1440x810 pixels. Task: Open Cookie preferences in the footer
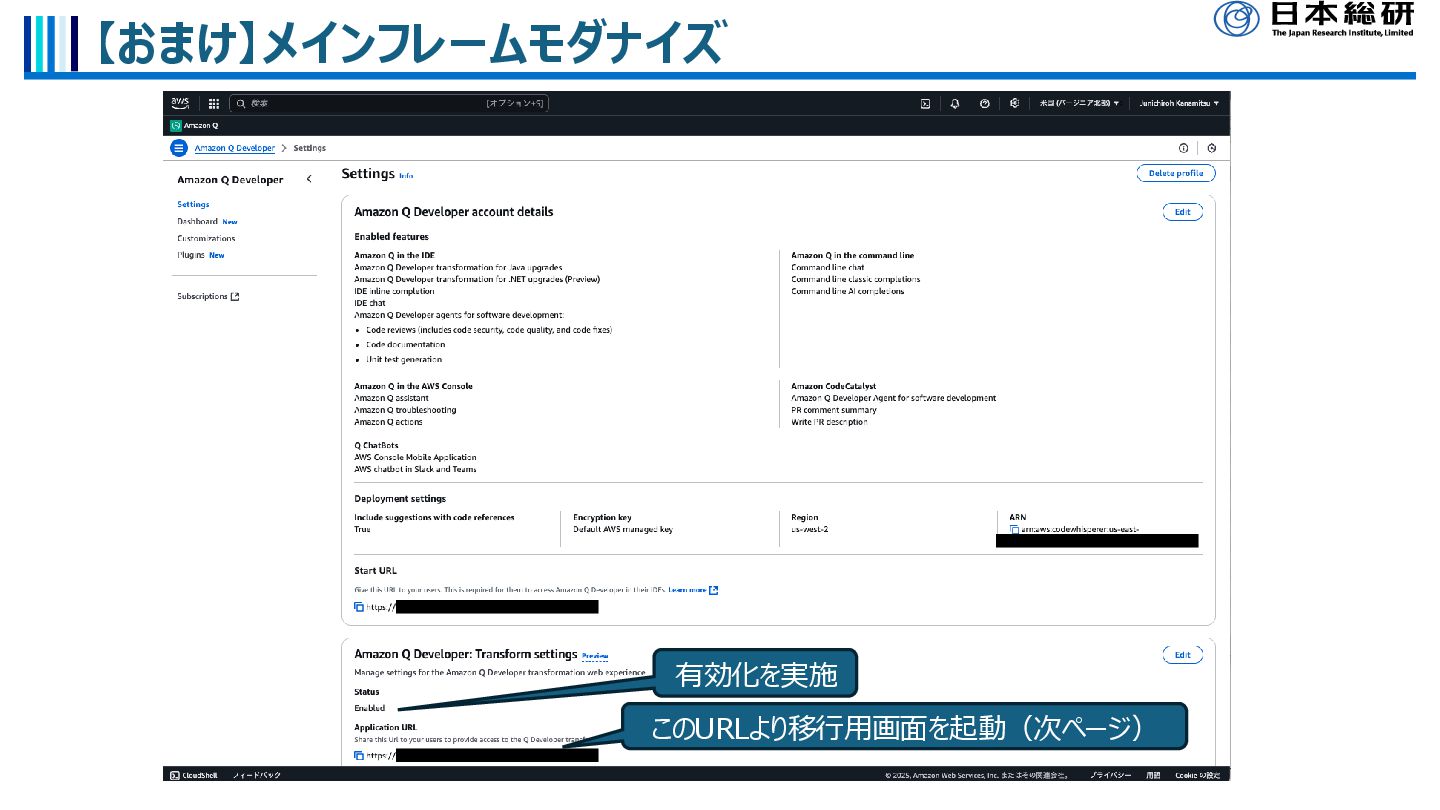tap(1199, 775)
